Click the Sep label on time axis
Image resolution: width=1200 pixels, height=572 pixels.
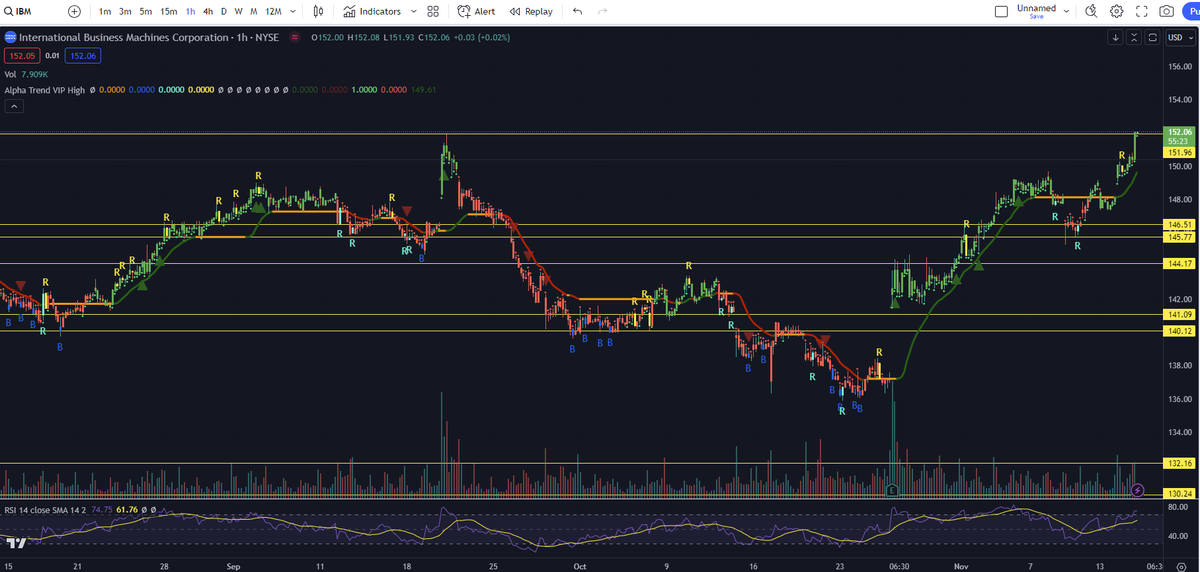pos(233,565)
